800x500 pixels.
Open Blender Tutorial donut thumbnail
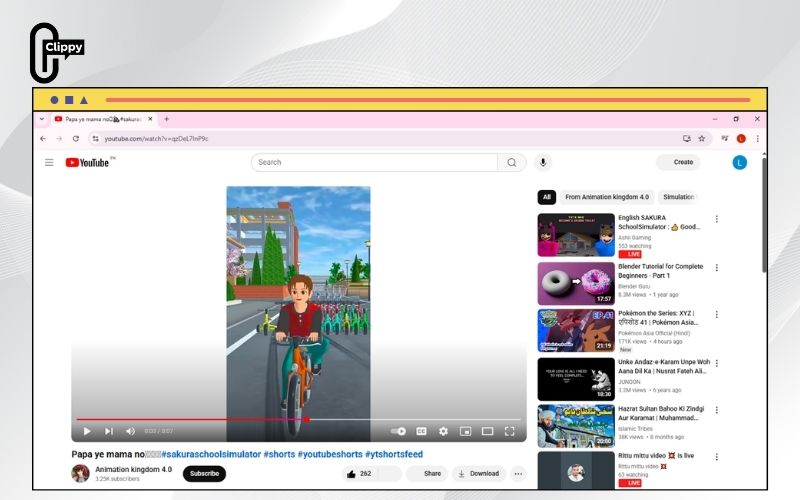[x=576, y=284]
